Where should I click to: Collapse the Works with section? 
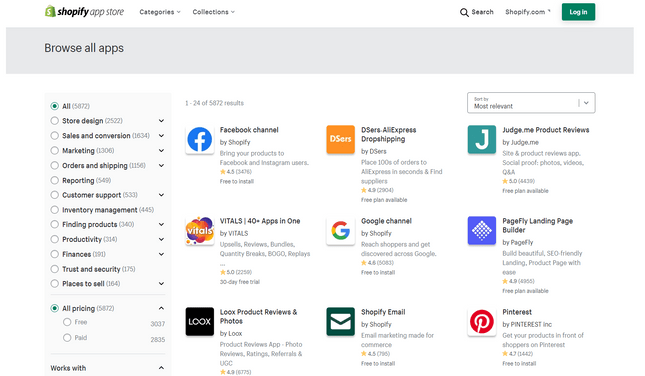click(x=161, y=368)
